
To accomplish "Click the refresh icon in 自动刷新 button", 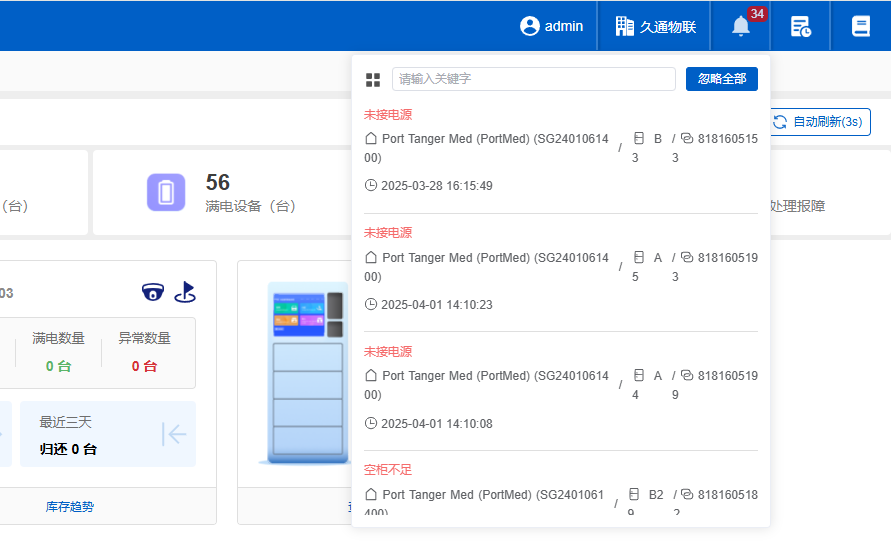I will (780, 122).
